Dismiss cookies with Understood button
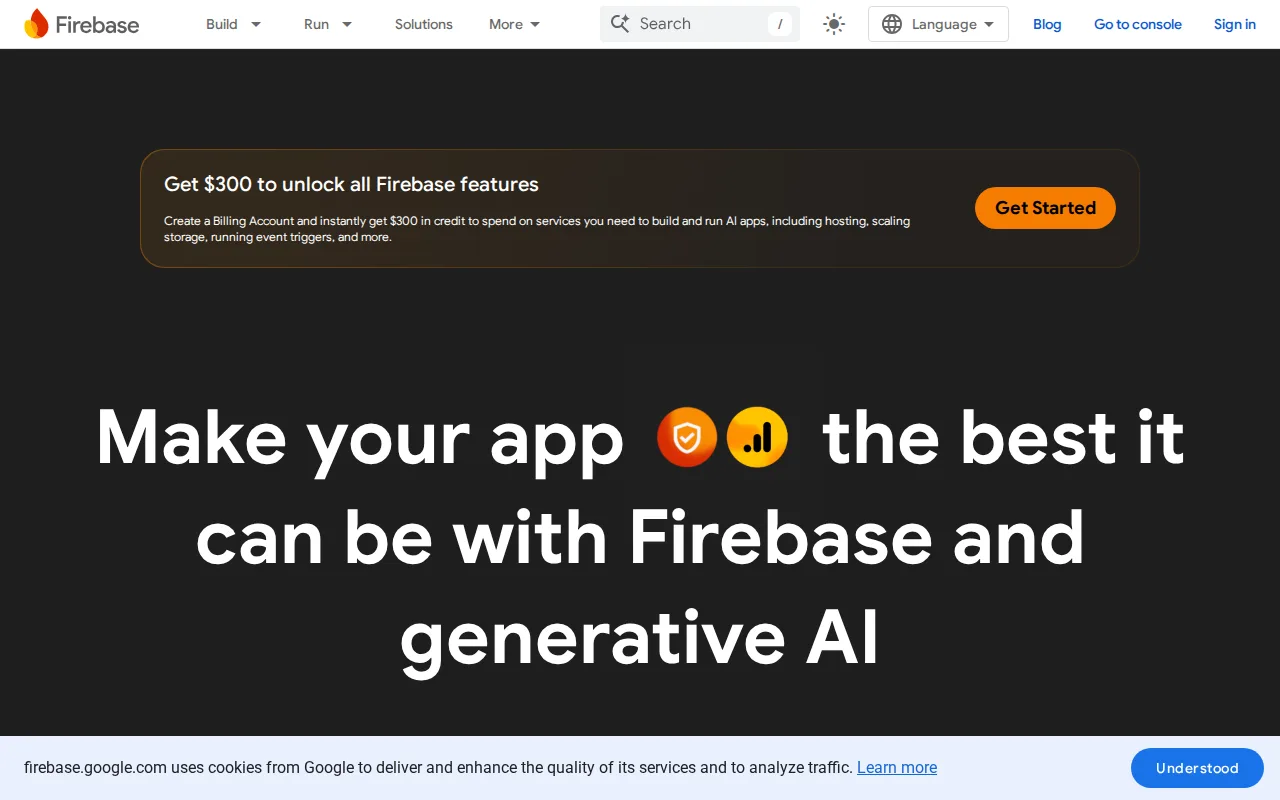The width and height of the screenshot is (1280, 800). tap(1197, 768)
